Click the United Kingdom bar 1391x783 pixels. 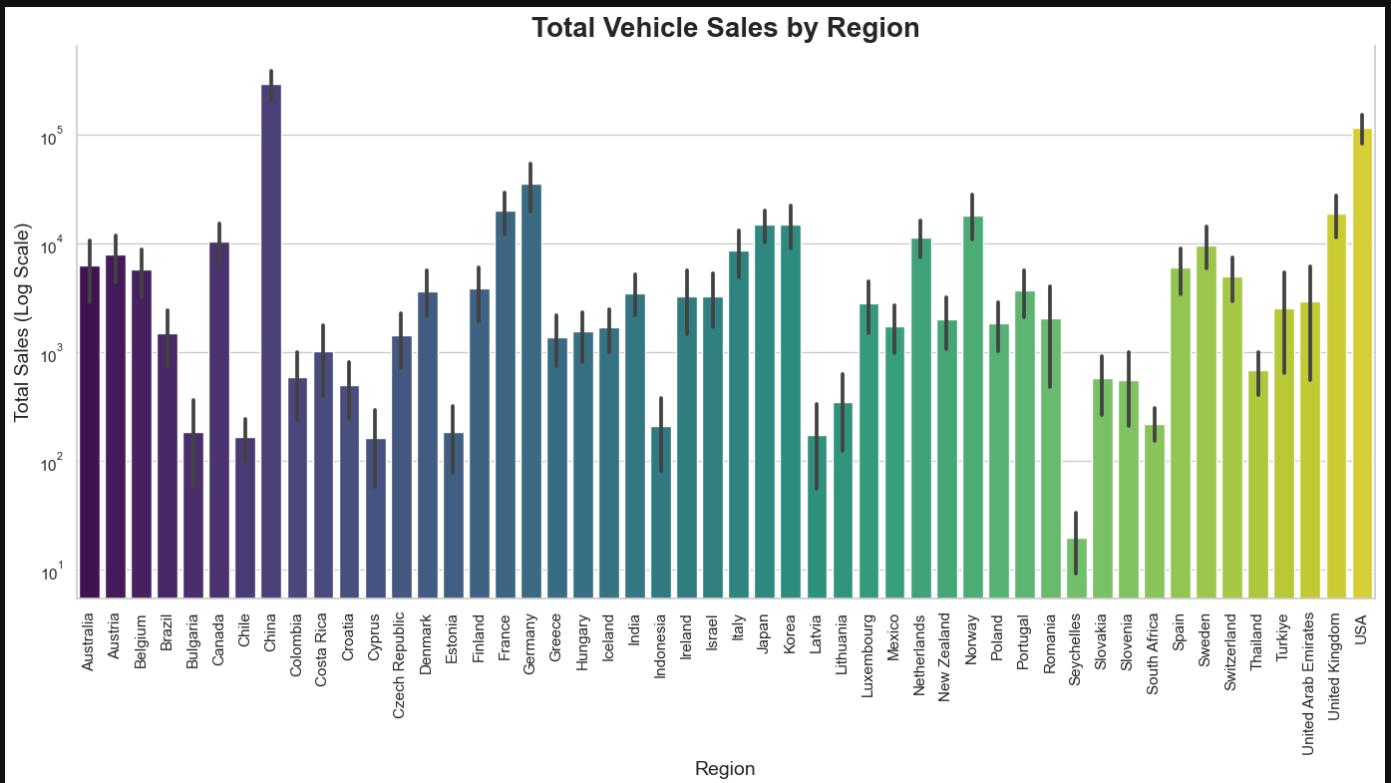[1336, 406]
